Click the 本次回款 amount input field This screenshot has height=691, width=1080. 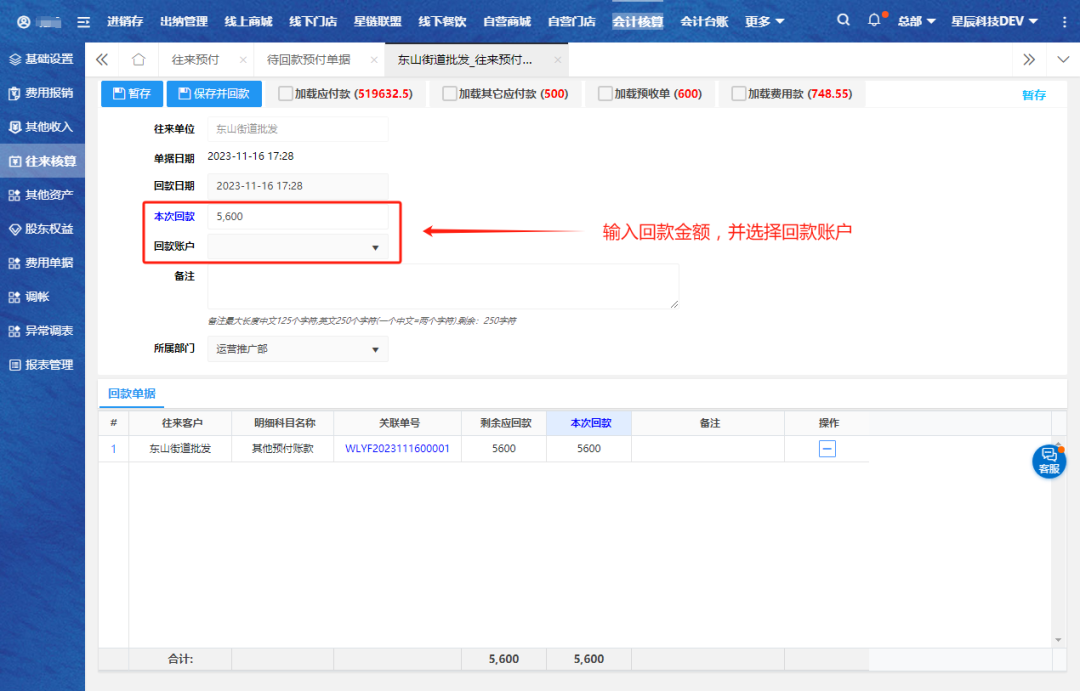[x=297, y=216]
